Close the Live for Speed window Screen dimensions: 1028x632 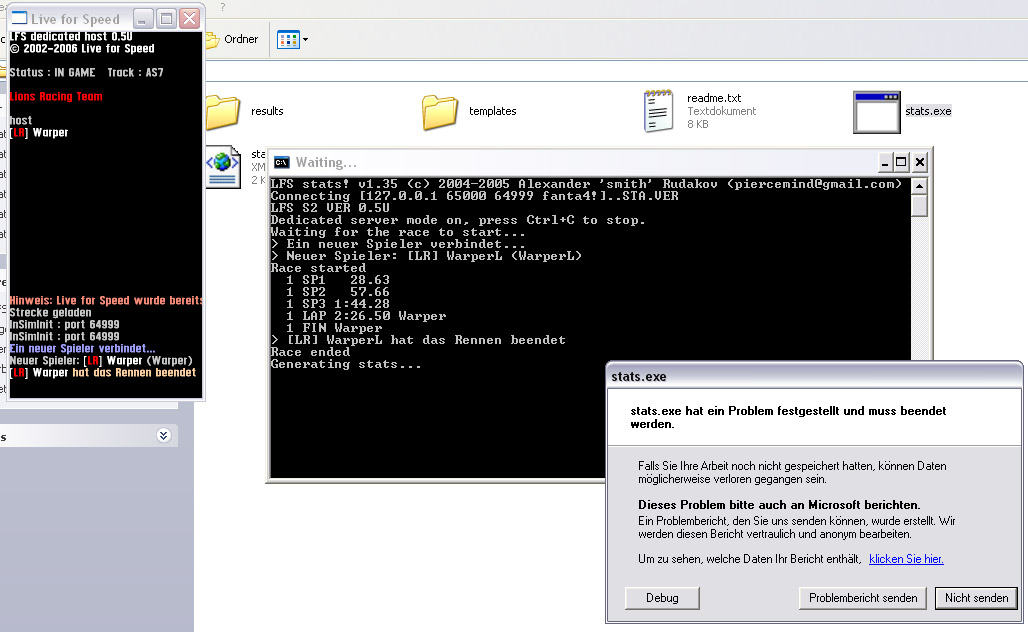click(x=189, y=18)
